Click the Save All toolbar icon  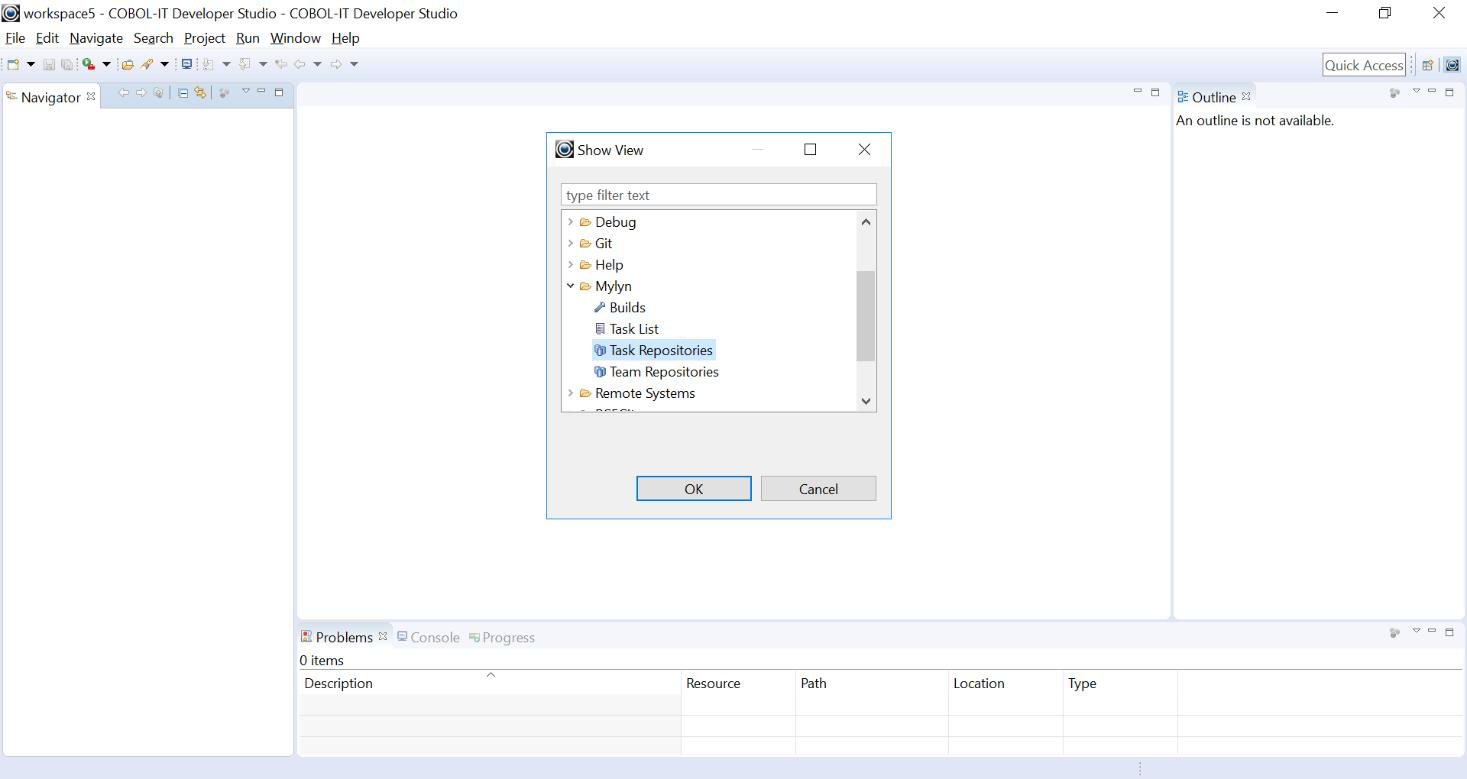coord(67,63)
